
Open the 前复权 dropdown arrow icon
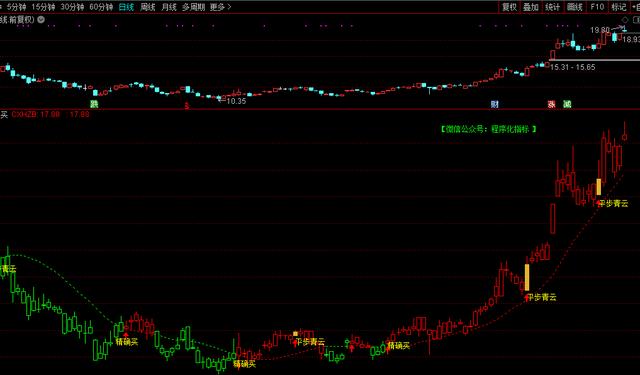click(x=41, y=19)
